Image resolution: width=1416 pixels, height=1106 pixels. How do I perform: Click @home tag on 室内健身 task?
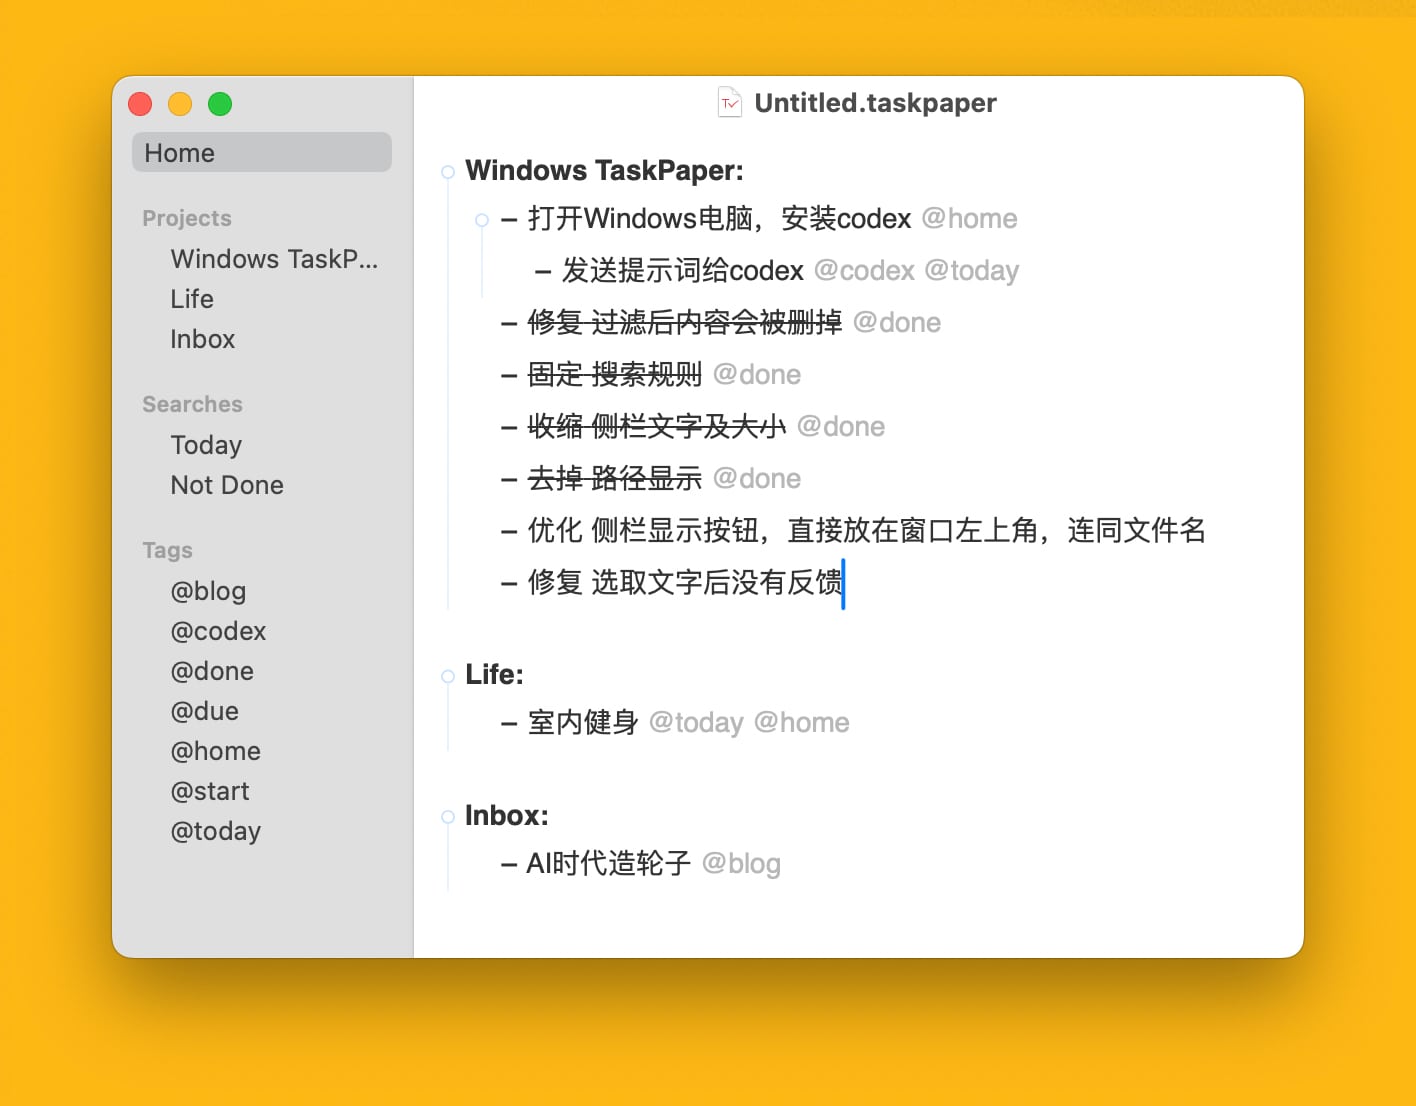coord(802,723)
